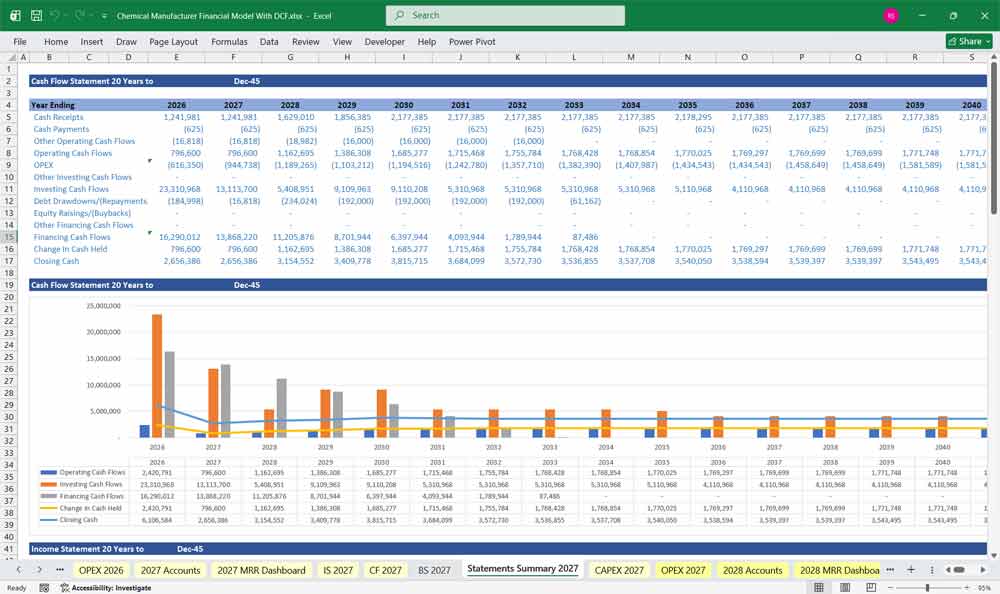Switch to the Formulas ribbon tab

[229, 42]
